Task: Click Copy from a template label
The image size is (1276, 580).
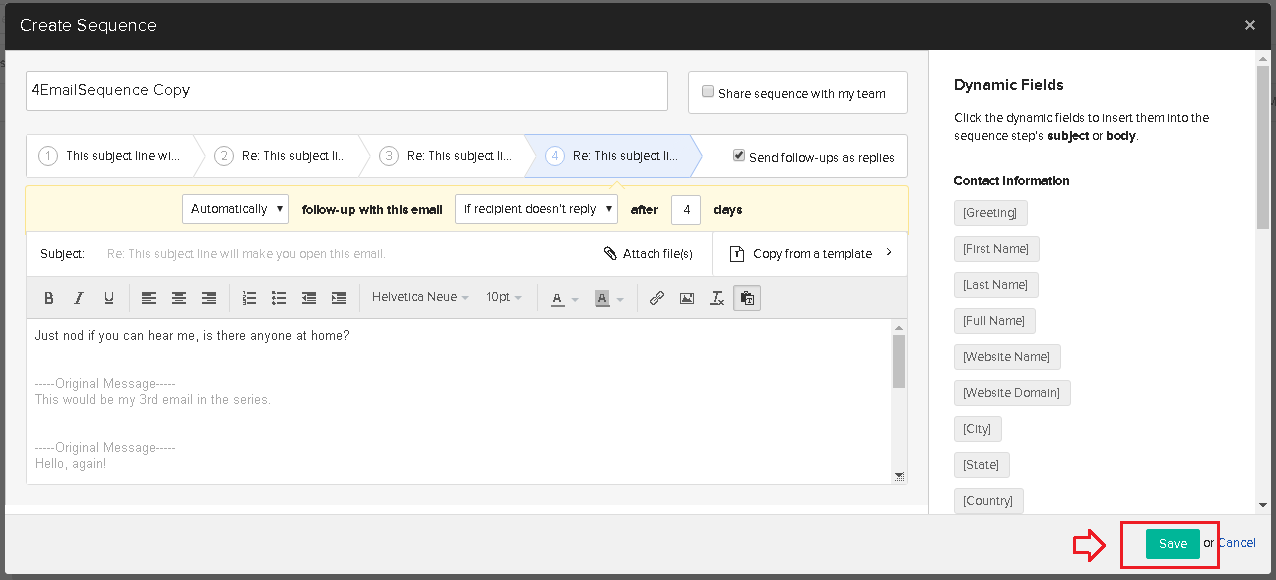Action: 813,254
